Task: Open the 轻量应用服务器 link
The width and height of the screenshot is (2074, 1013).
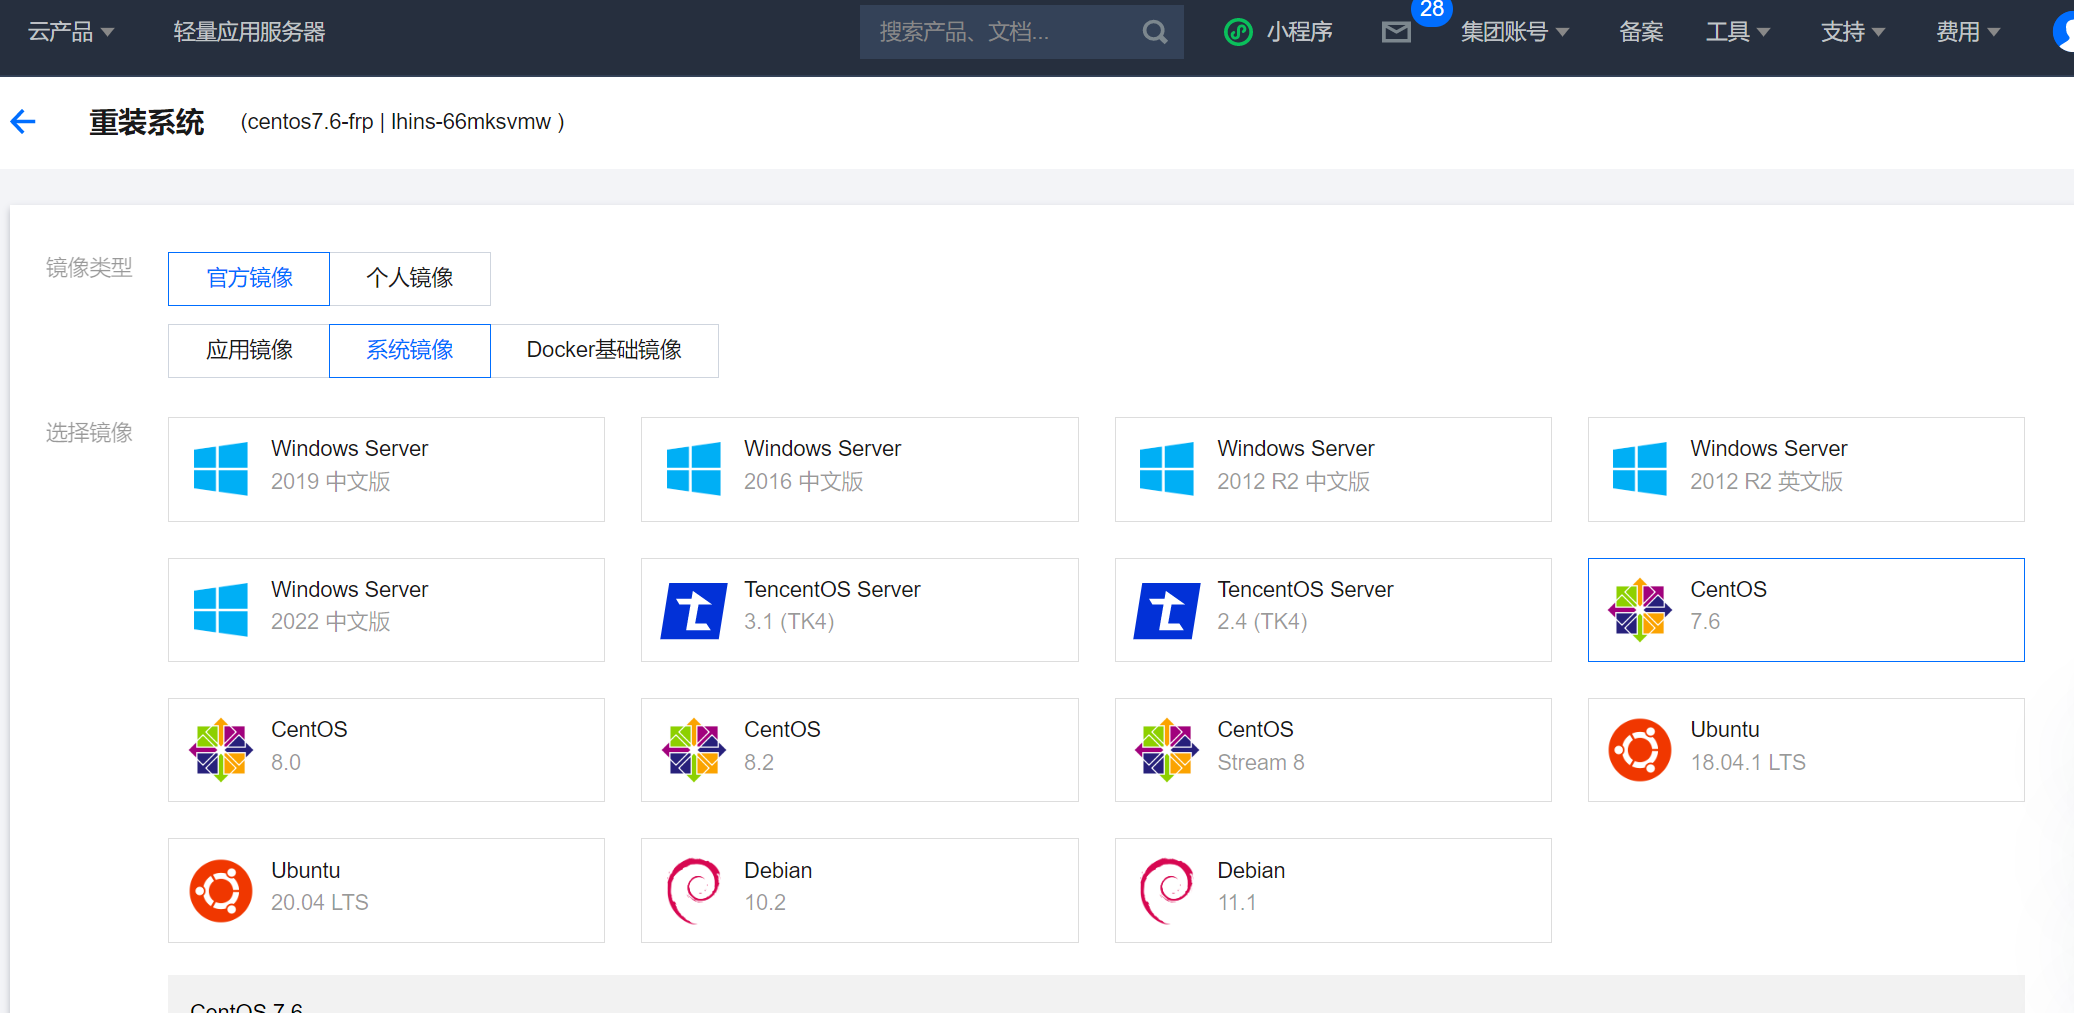Action: pos(249,32)
